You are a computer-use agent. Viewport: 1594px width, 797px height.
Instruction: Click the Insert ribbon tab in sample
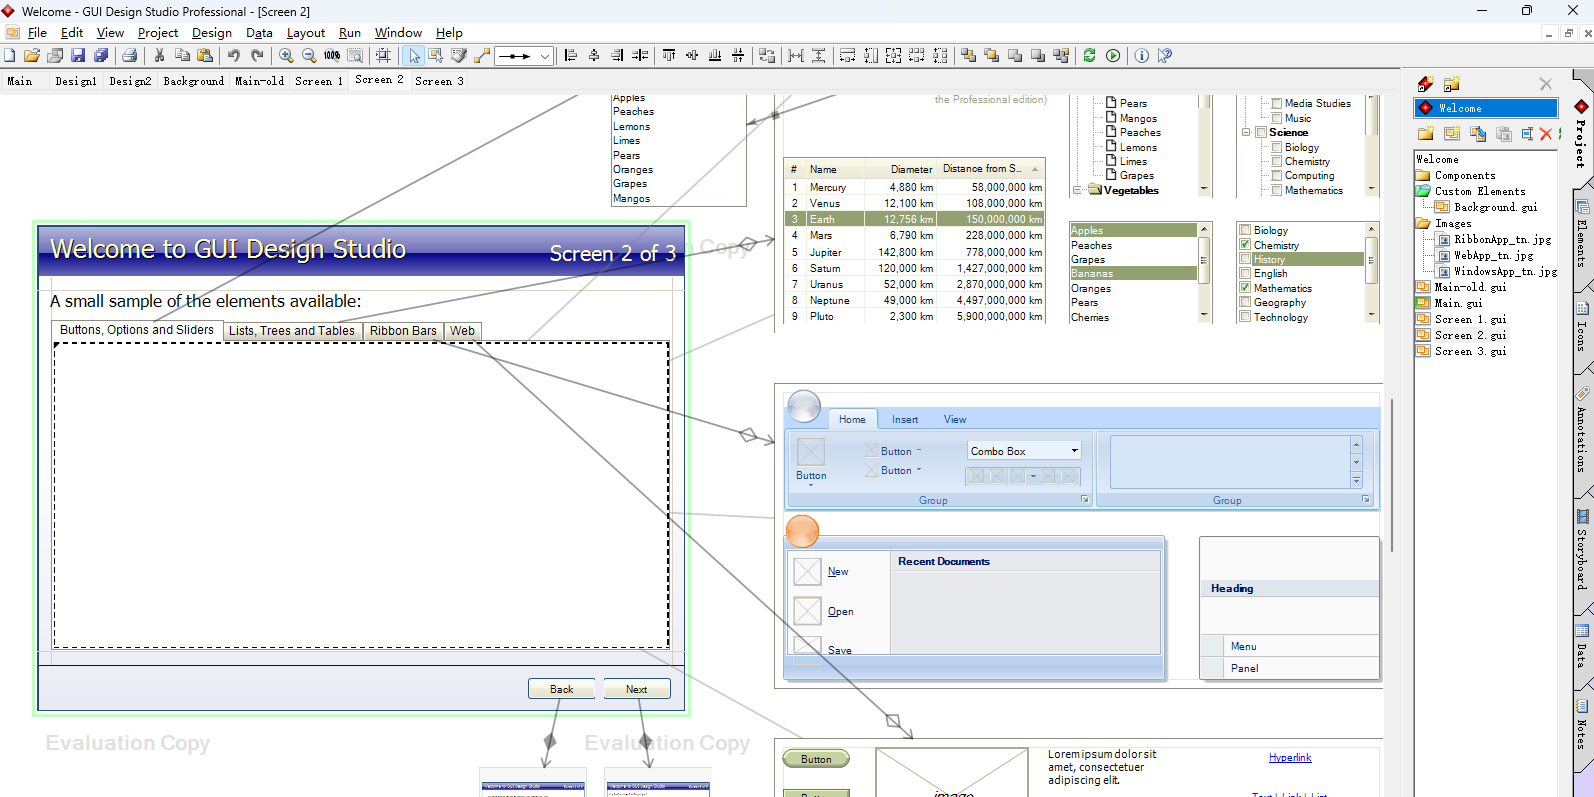coord(905,420)
